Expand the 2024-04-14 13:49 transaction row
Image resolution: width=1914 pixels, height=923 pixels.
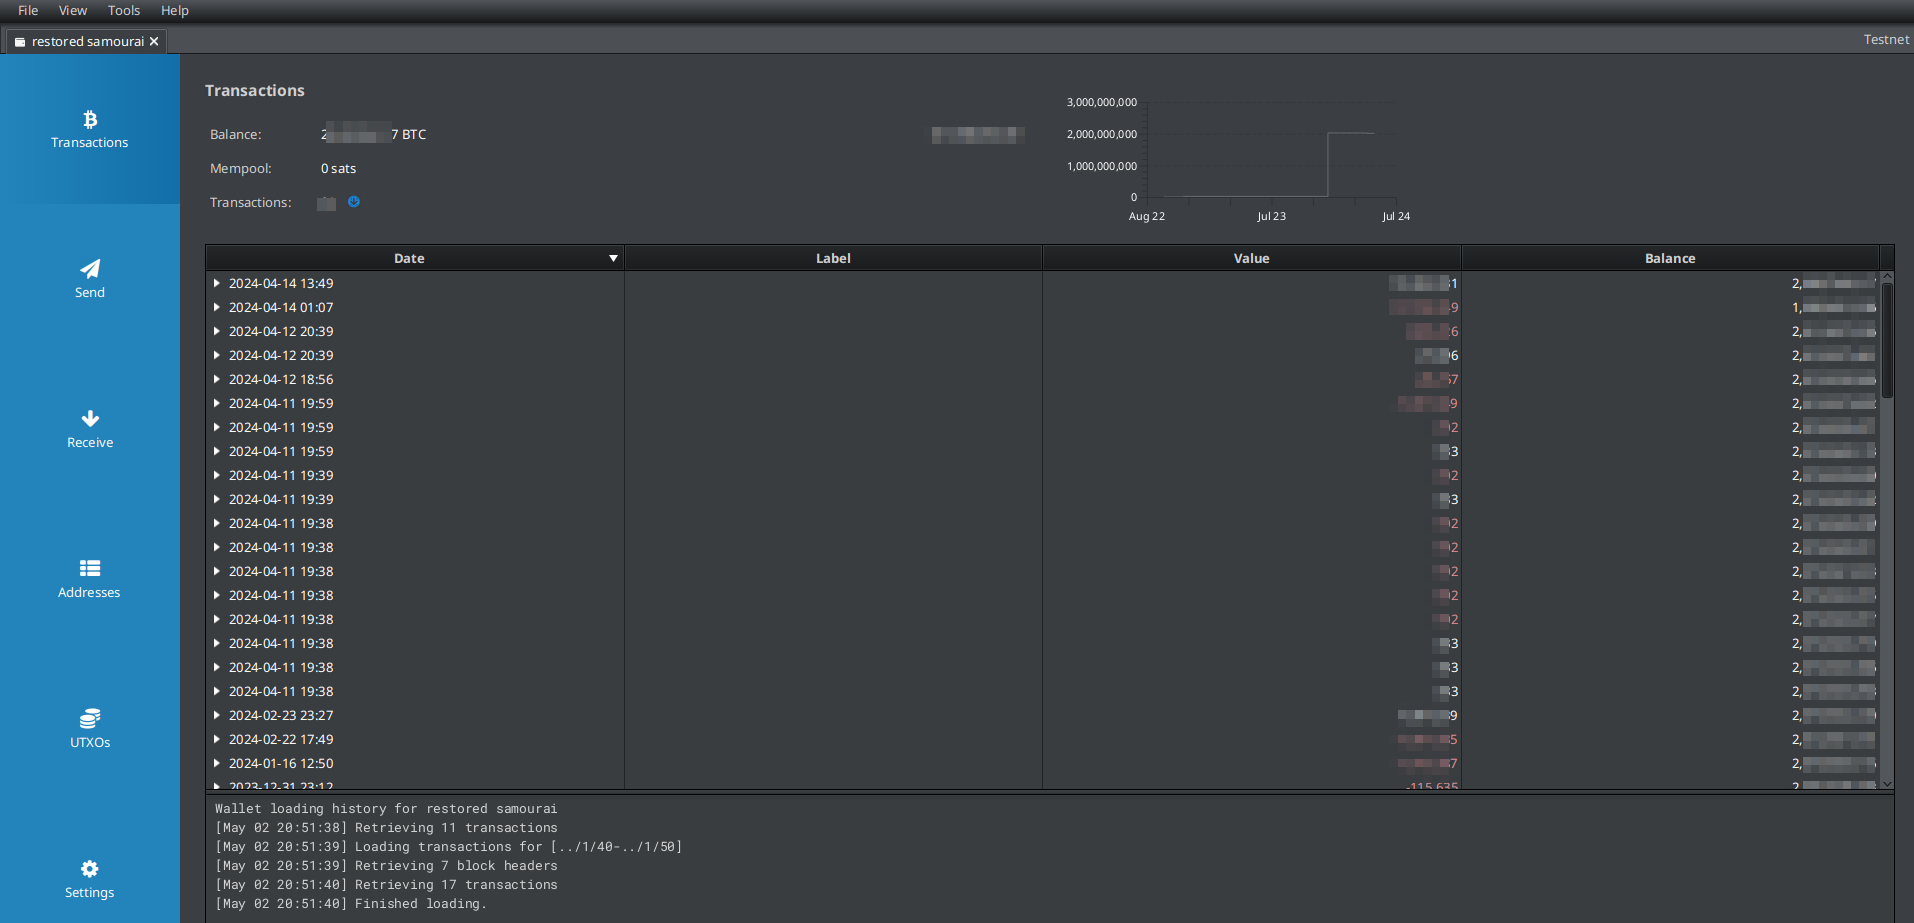pos(216,283)
